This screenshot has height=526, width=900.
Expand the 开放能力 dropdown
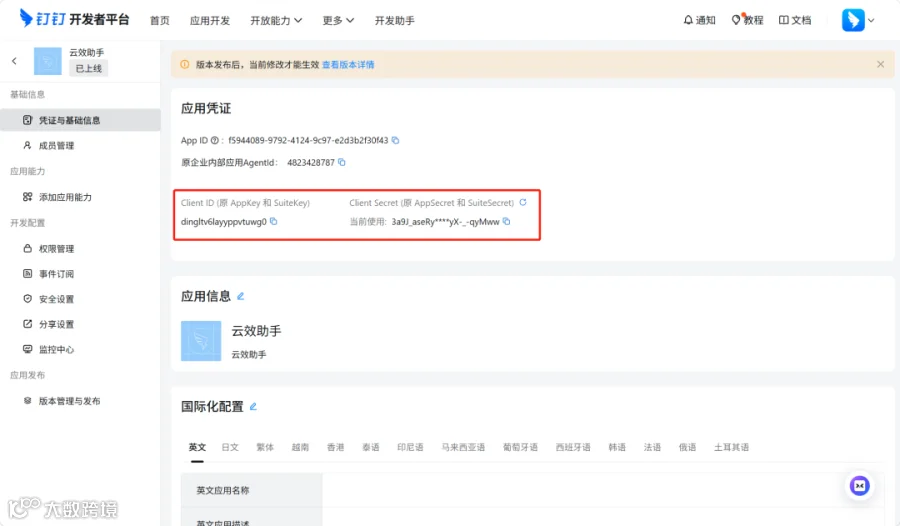coord(276,21)
